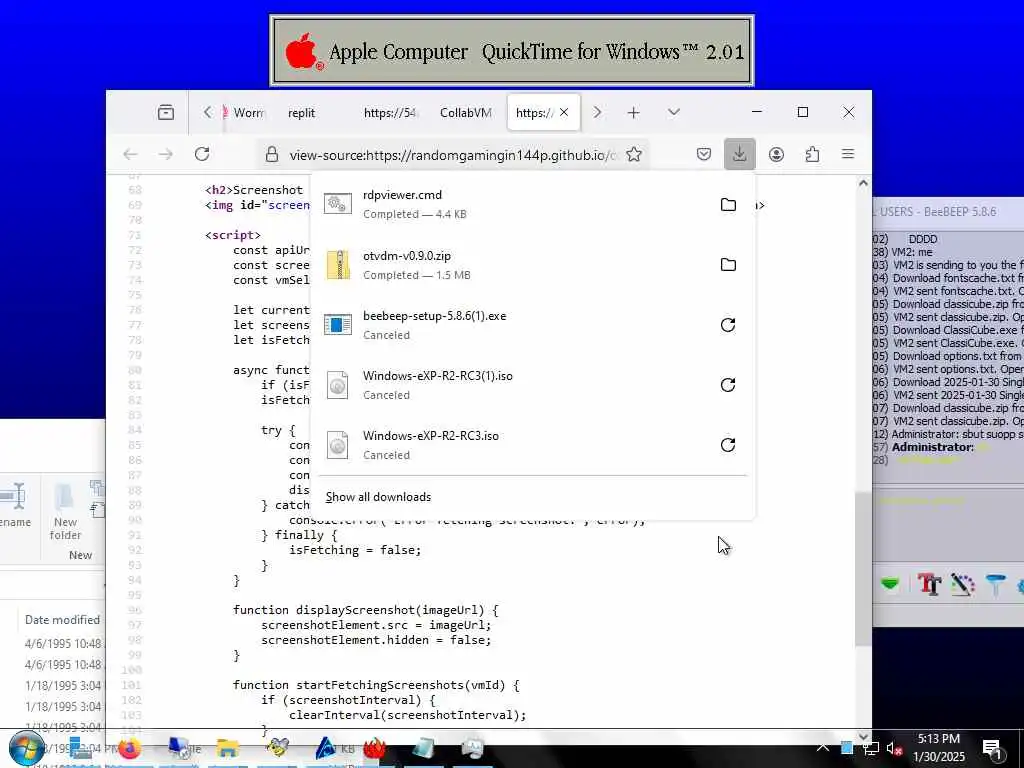Open the Firefox downloads panel button
Screen dimensions: 1024x768
pyautogui.click(x=739, y=154)
